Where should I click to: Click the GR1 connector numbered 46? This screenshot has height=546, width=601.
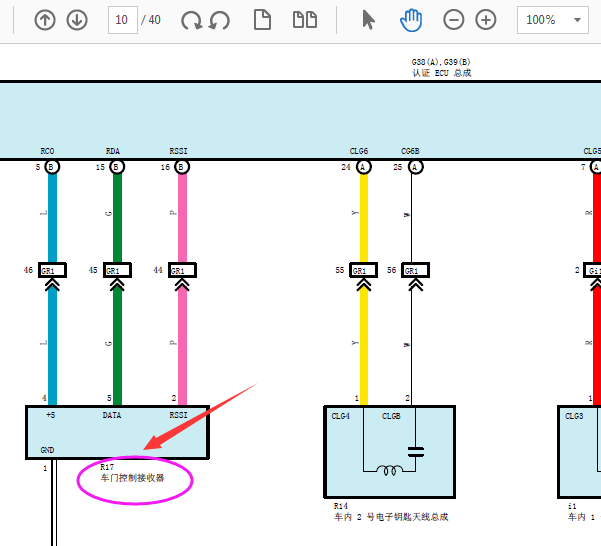tap(53, 271)
